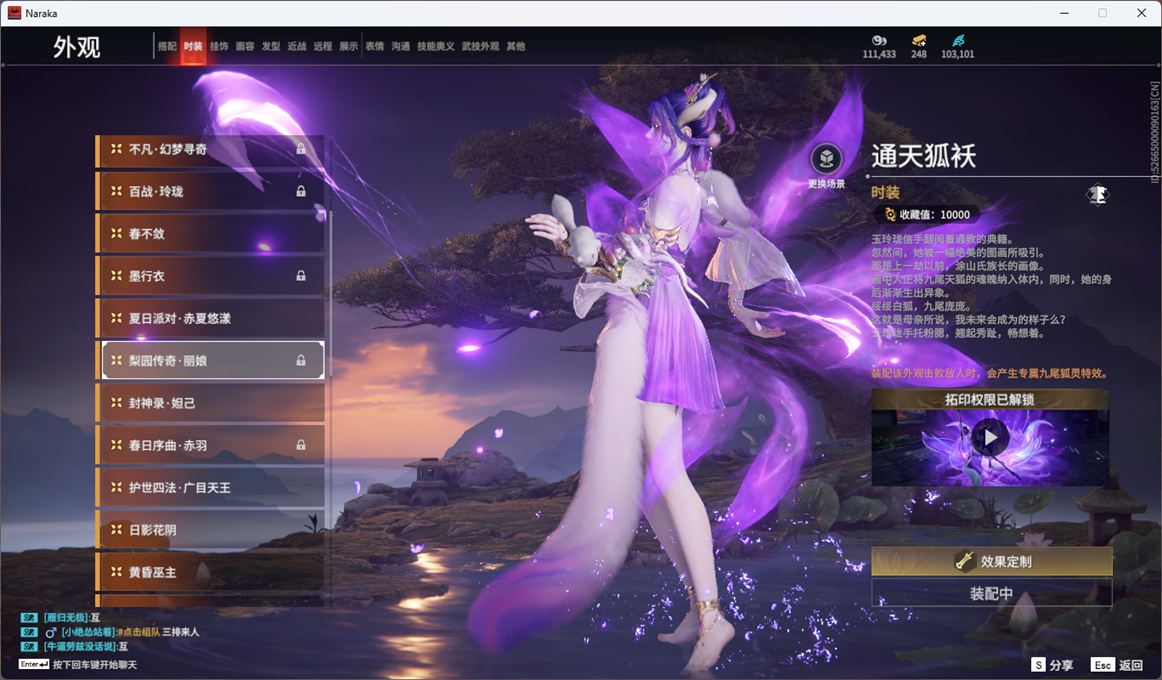Image resolution: width=1162 pixels, height=680 pixels.
Task: Select the 不凡·幻梦寻奇 outfit
Action: point(210,149)
